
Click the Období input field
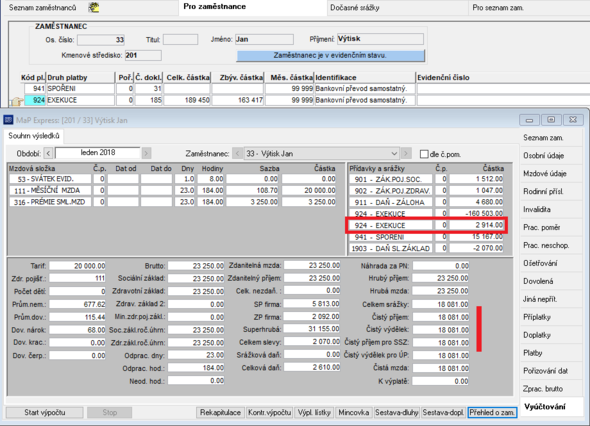97,153
